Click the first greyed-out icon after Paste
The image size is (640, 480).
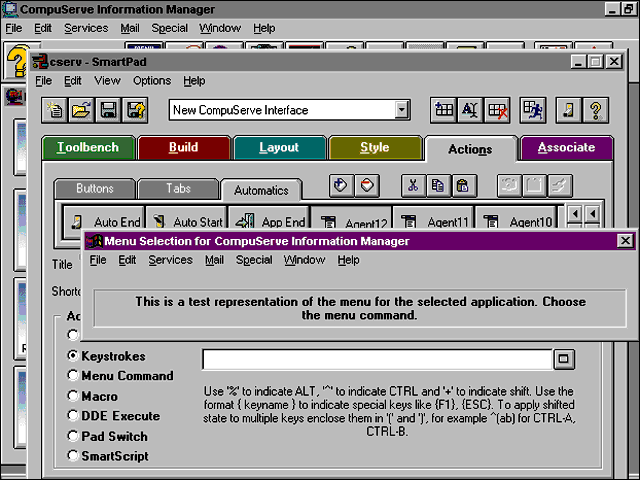(509, 186)
